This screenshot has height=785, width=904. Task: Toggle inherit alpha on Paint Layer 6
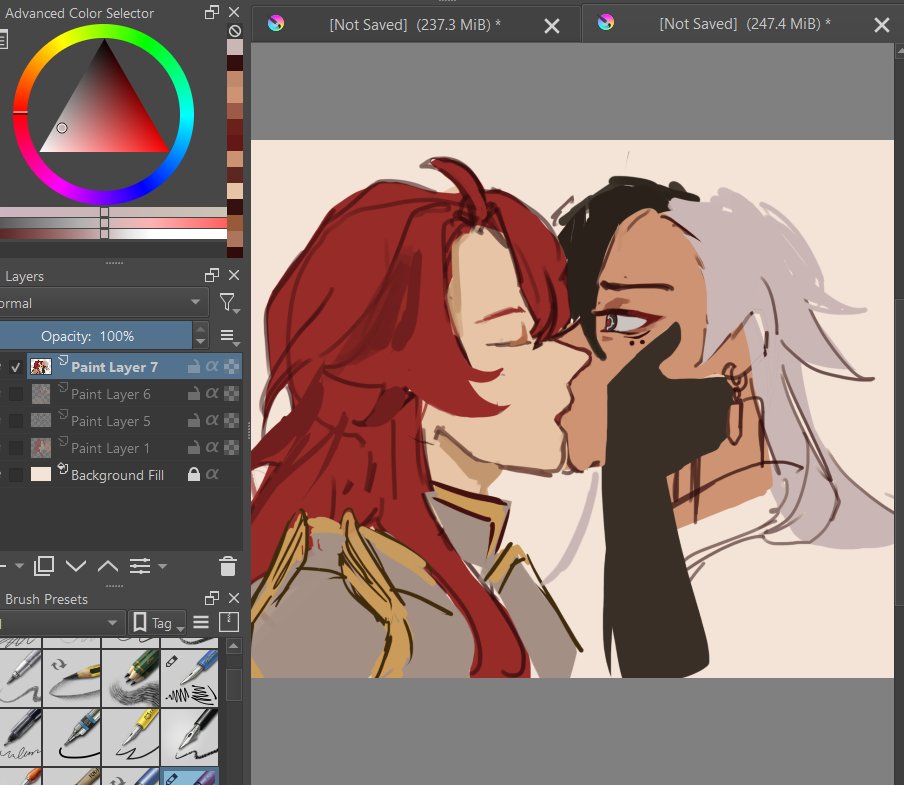tap(212, 394)
